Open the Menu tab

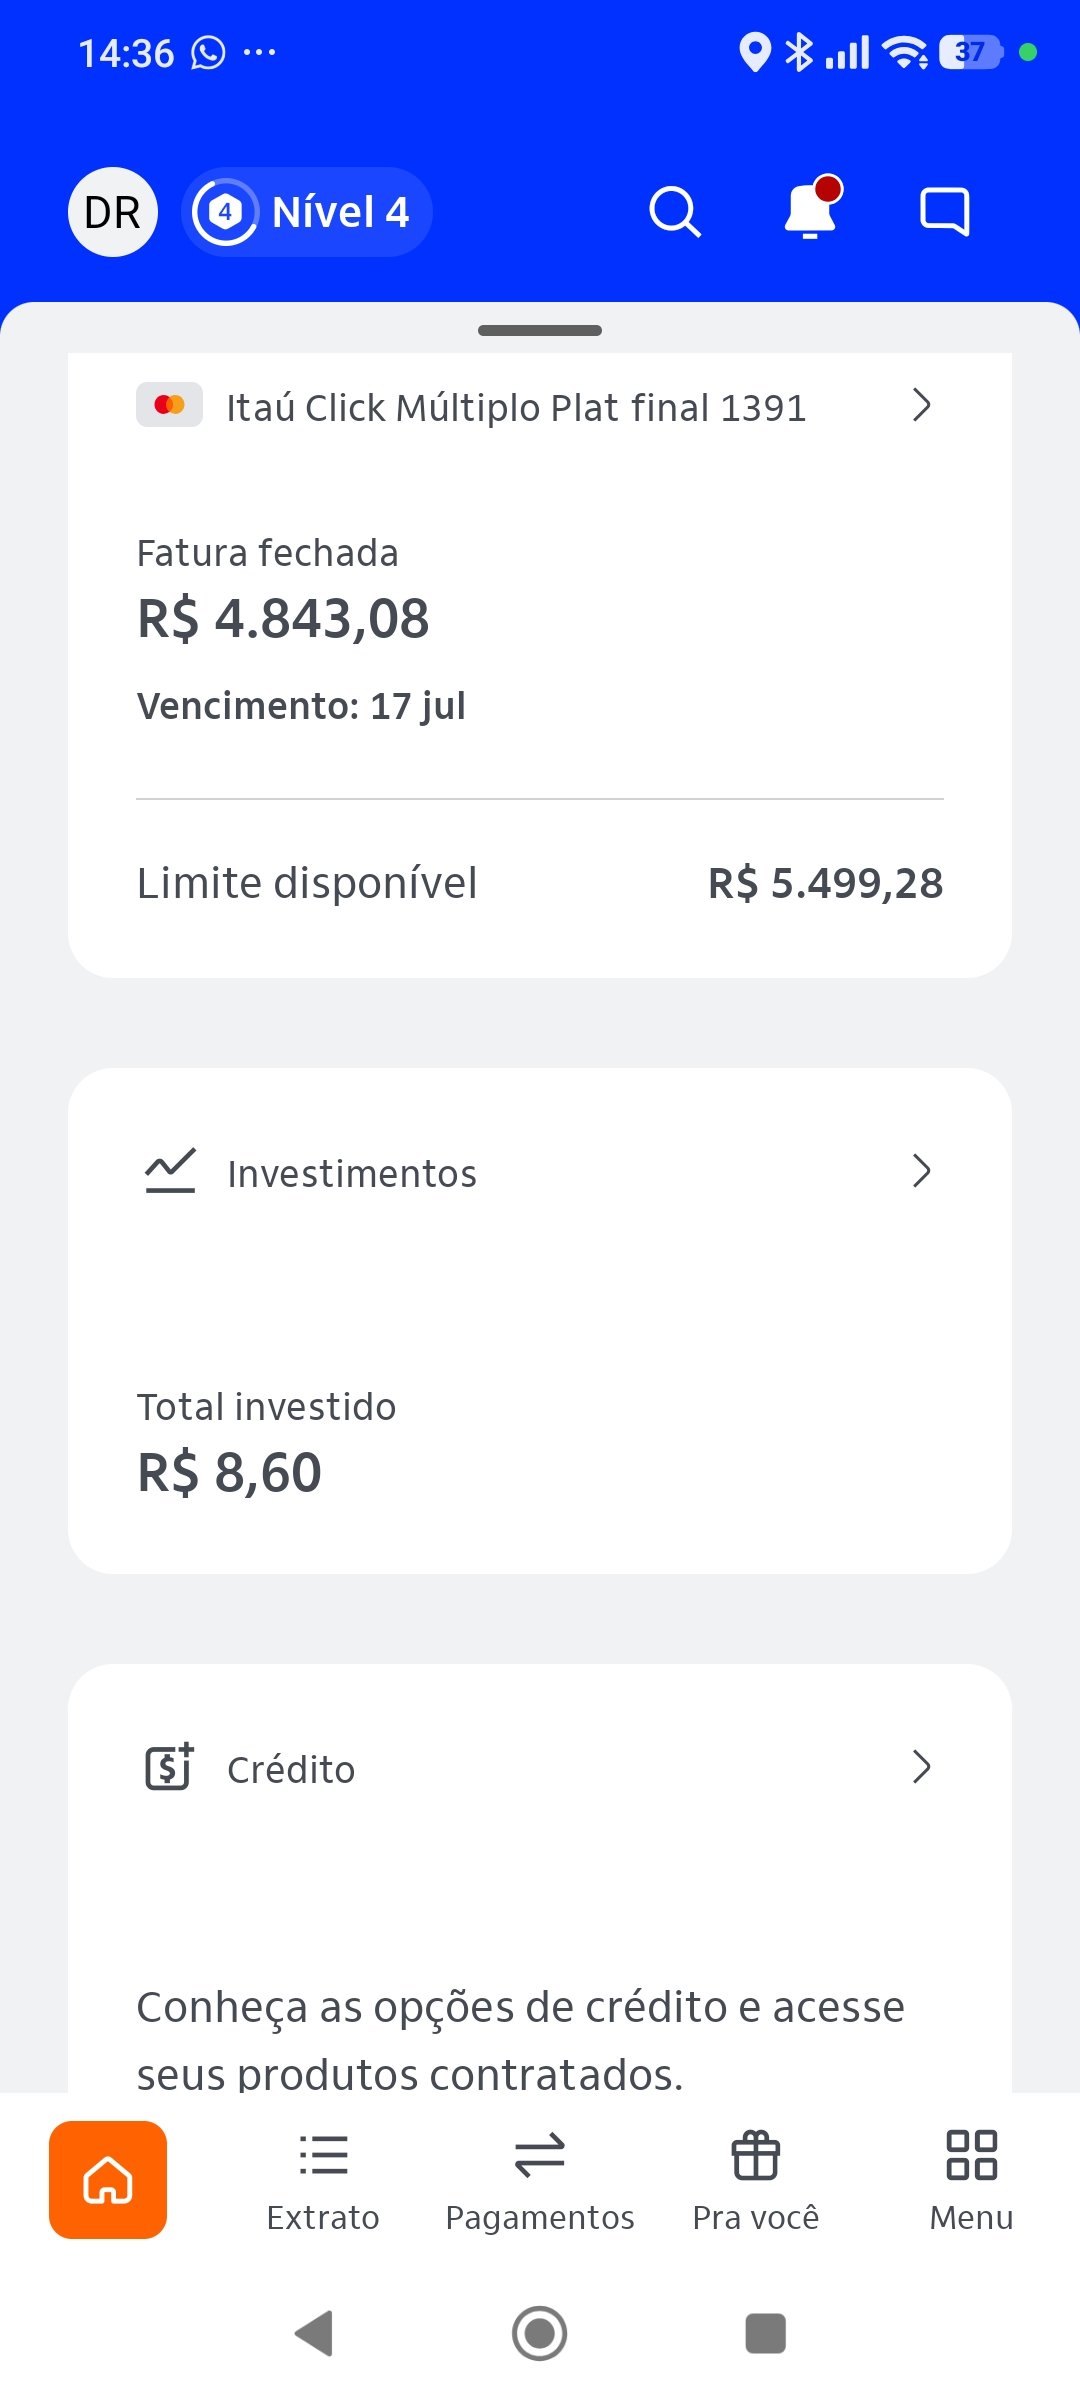[x=972, y=2182]
